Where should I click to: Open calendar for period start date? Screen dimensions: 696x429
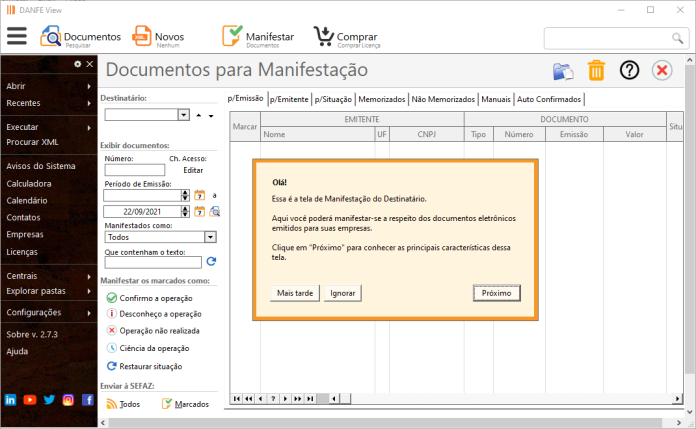(200, 195)
